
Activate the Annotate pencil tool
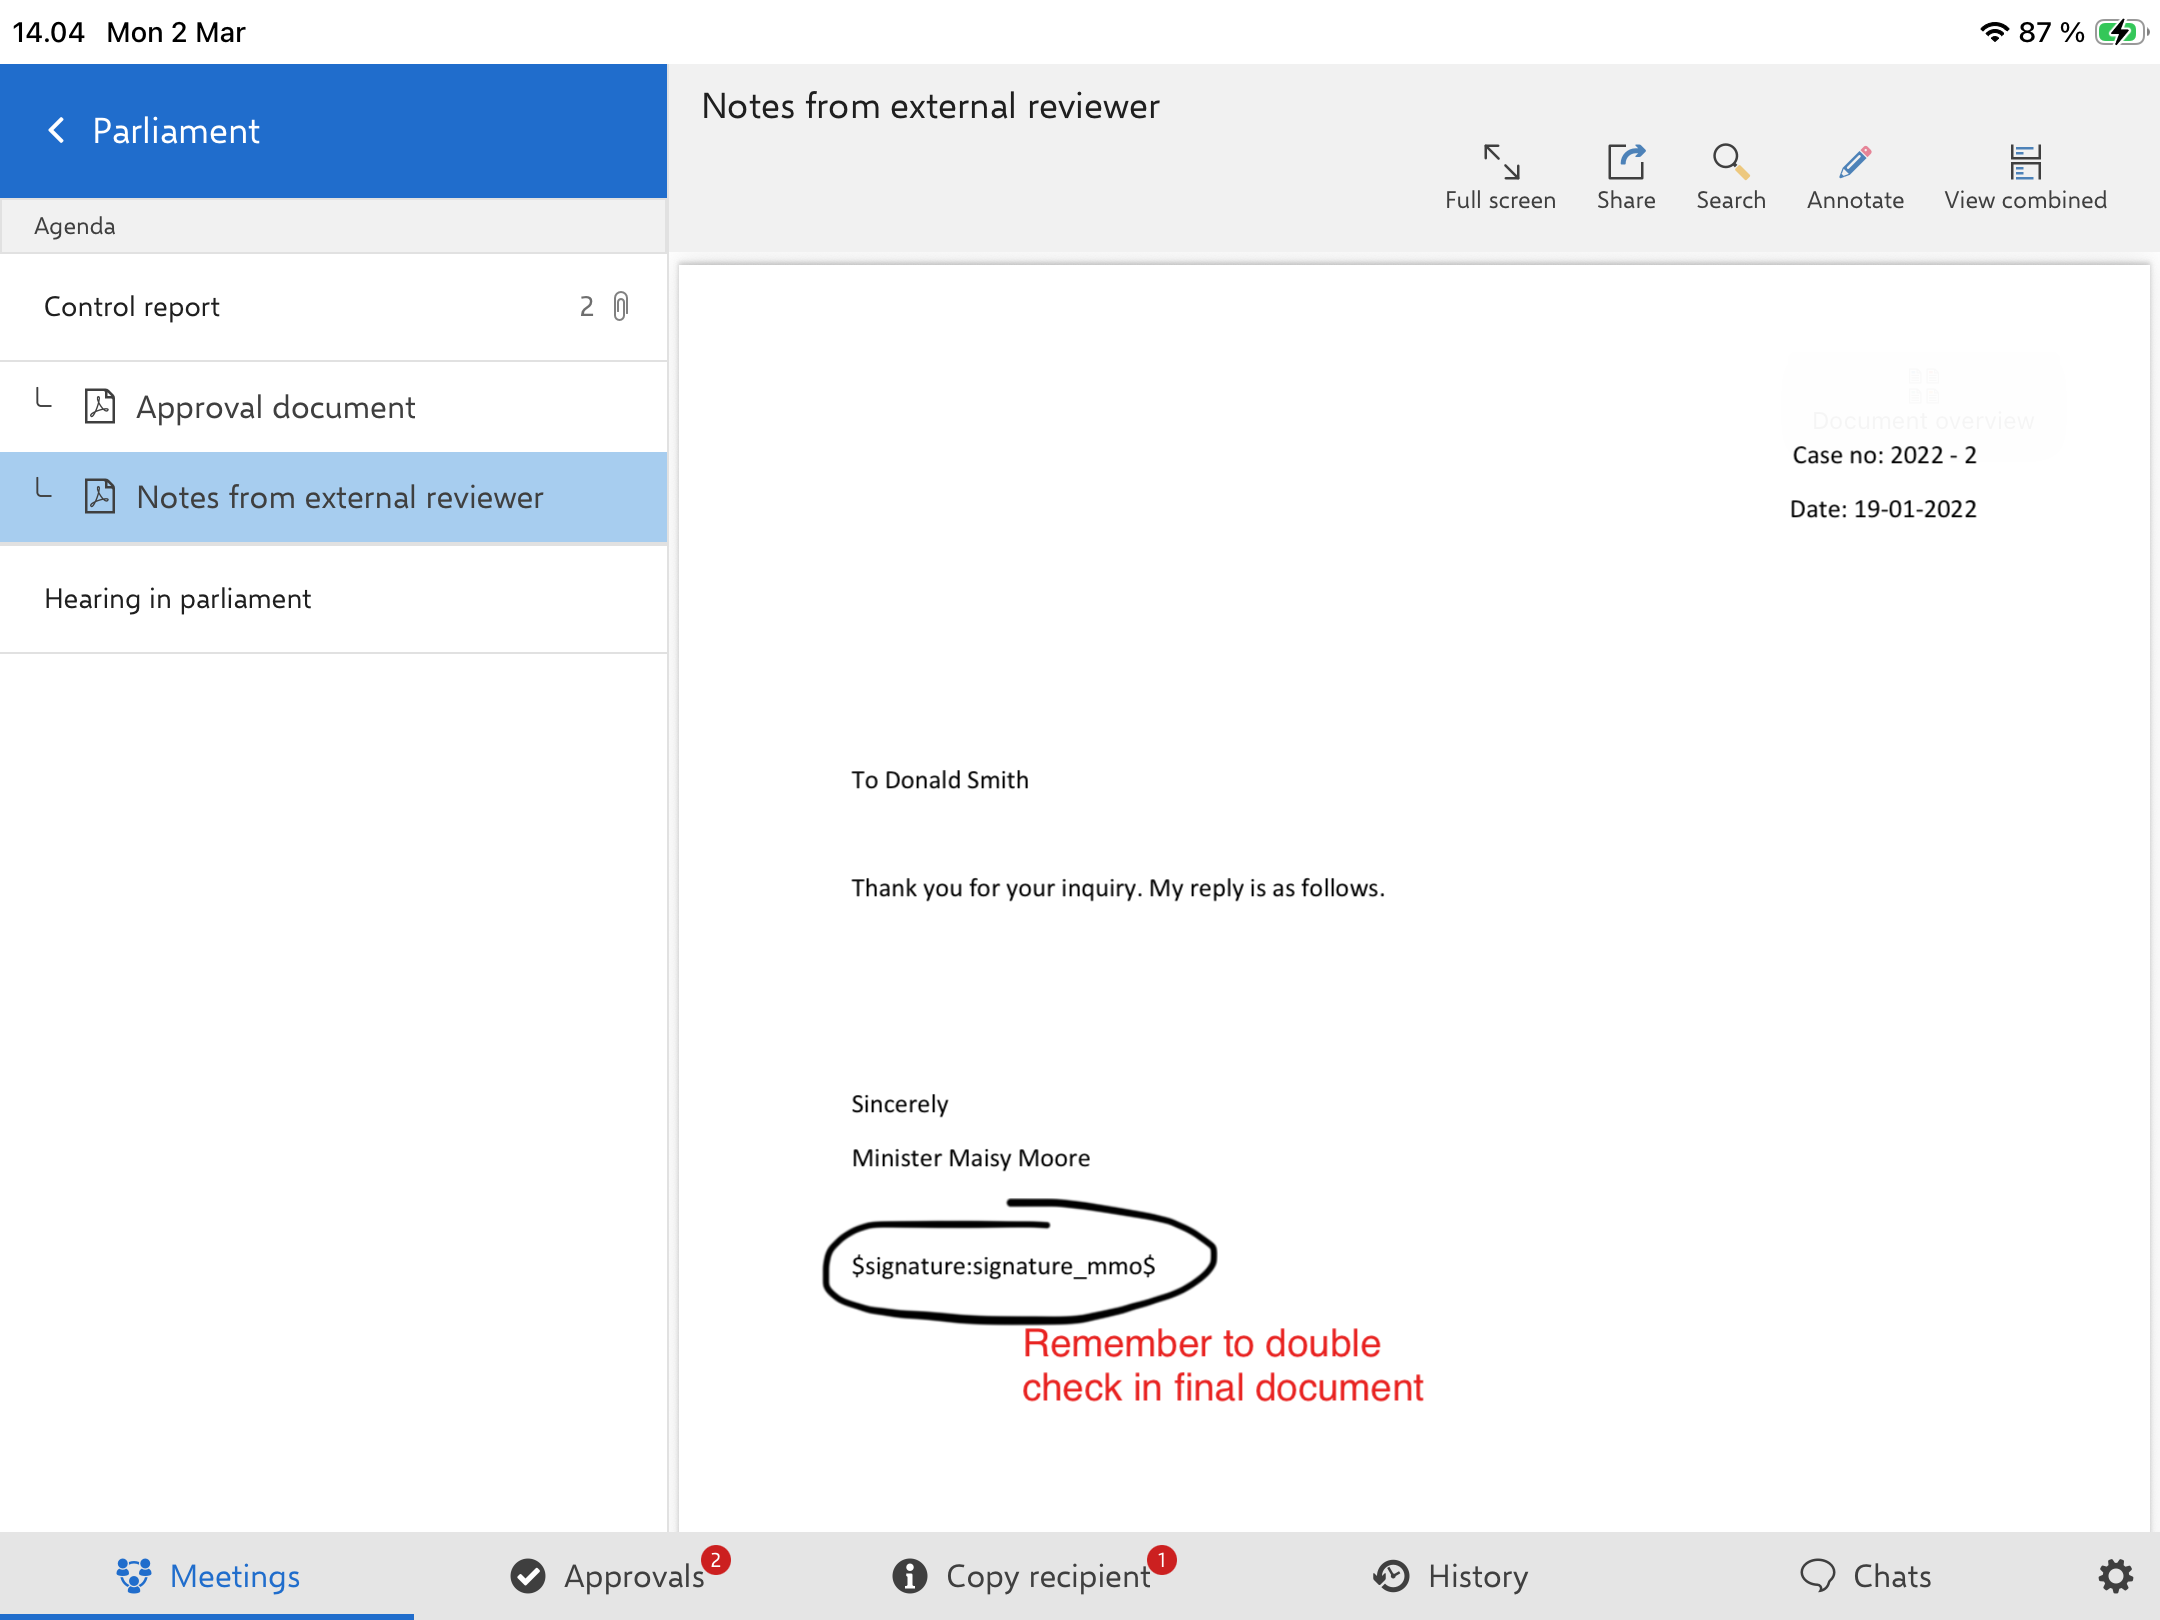(x=1855, y=177)
